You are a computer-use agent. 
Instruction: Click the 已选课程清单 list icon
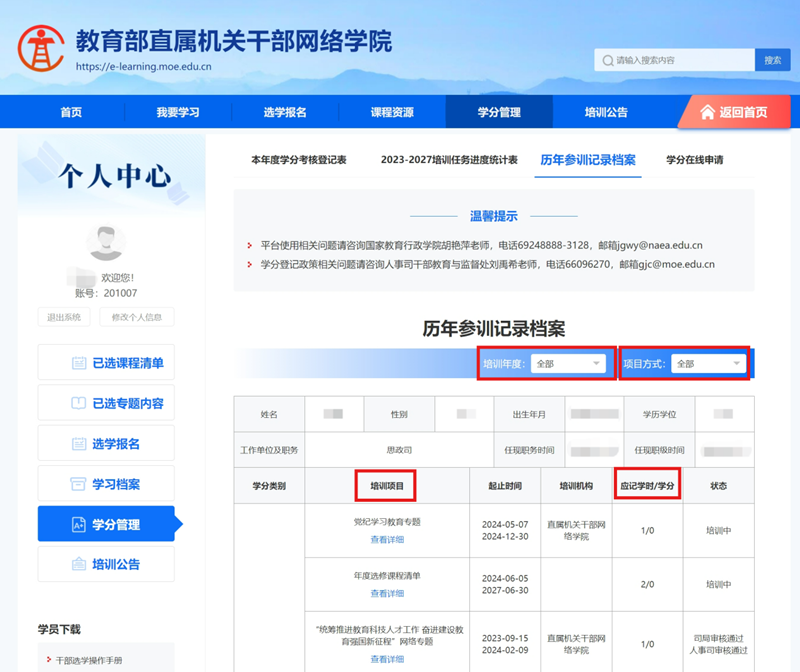pyautogui.click(x=79, y=363)
